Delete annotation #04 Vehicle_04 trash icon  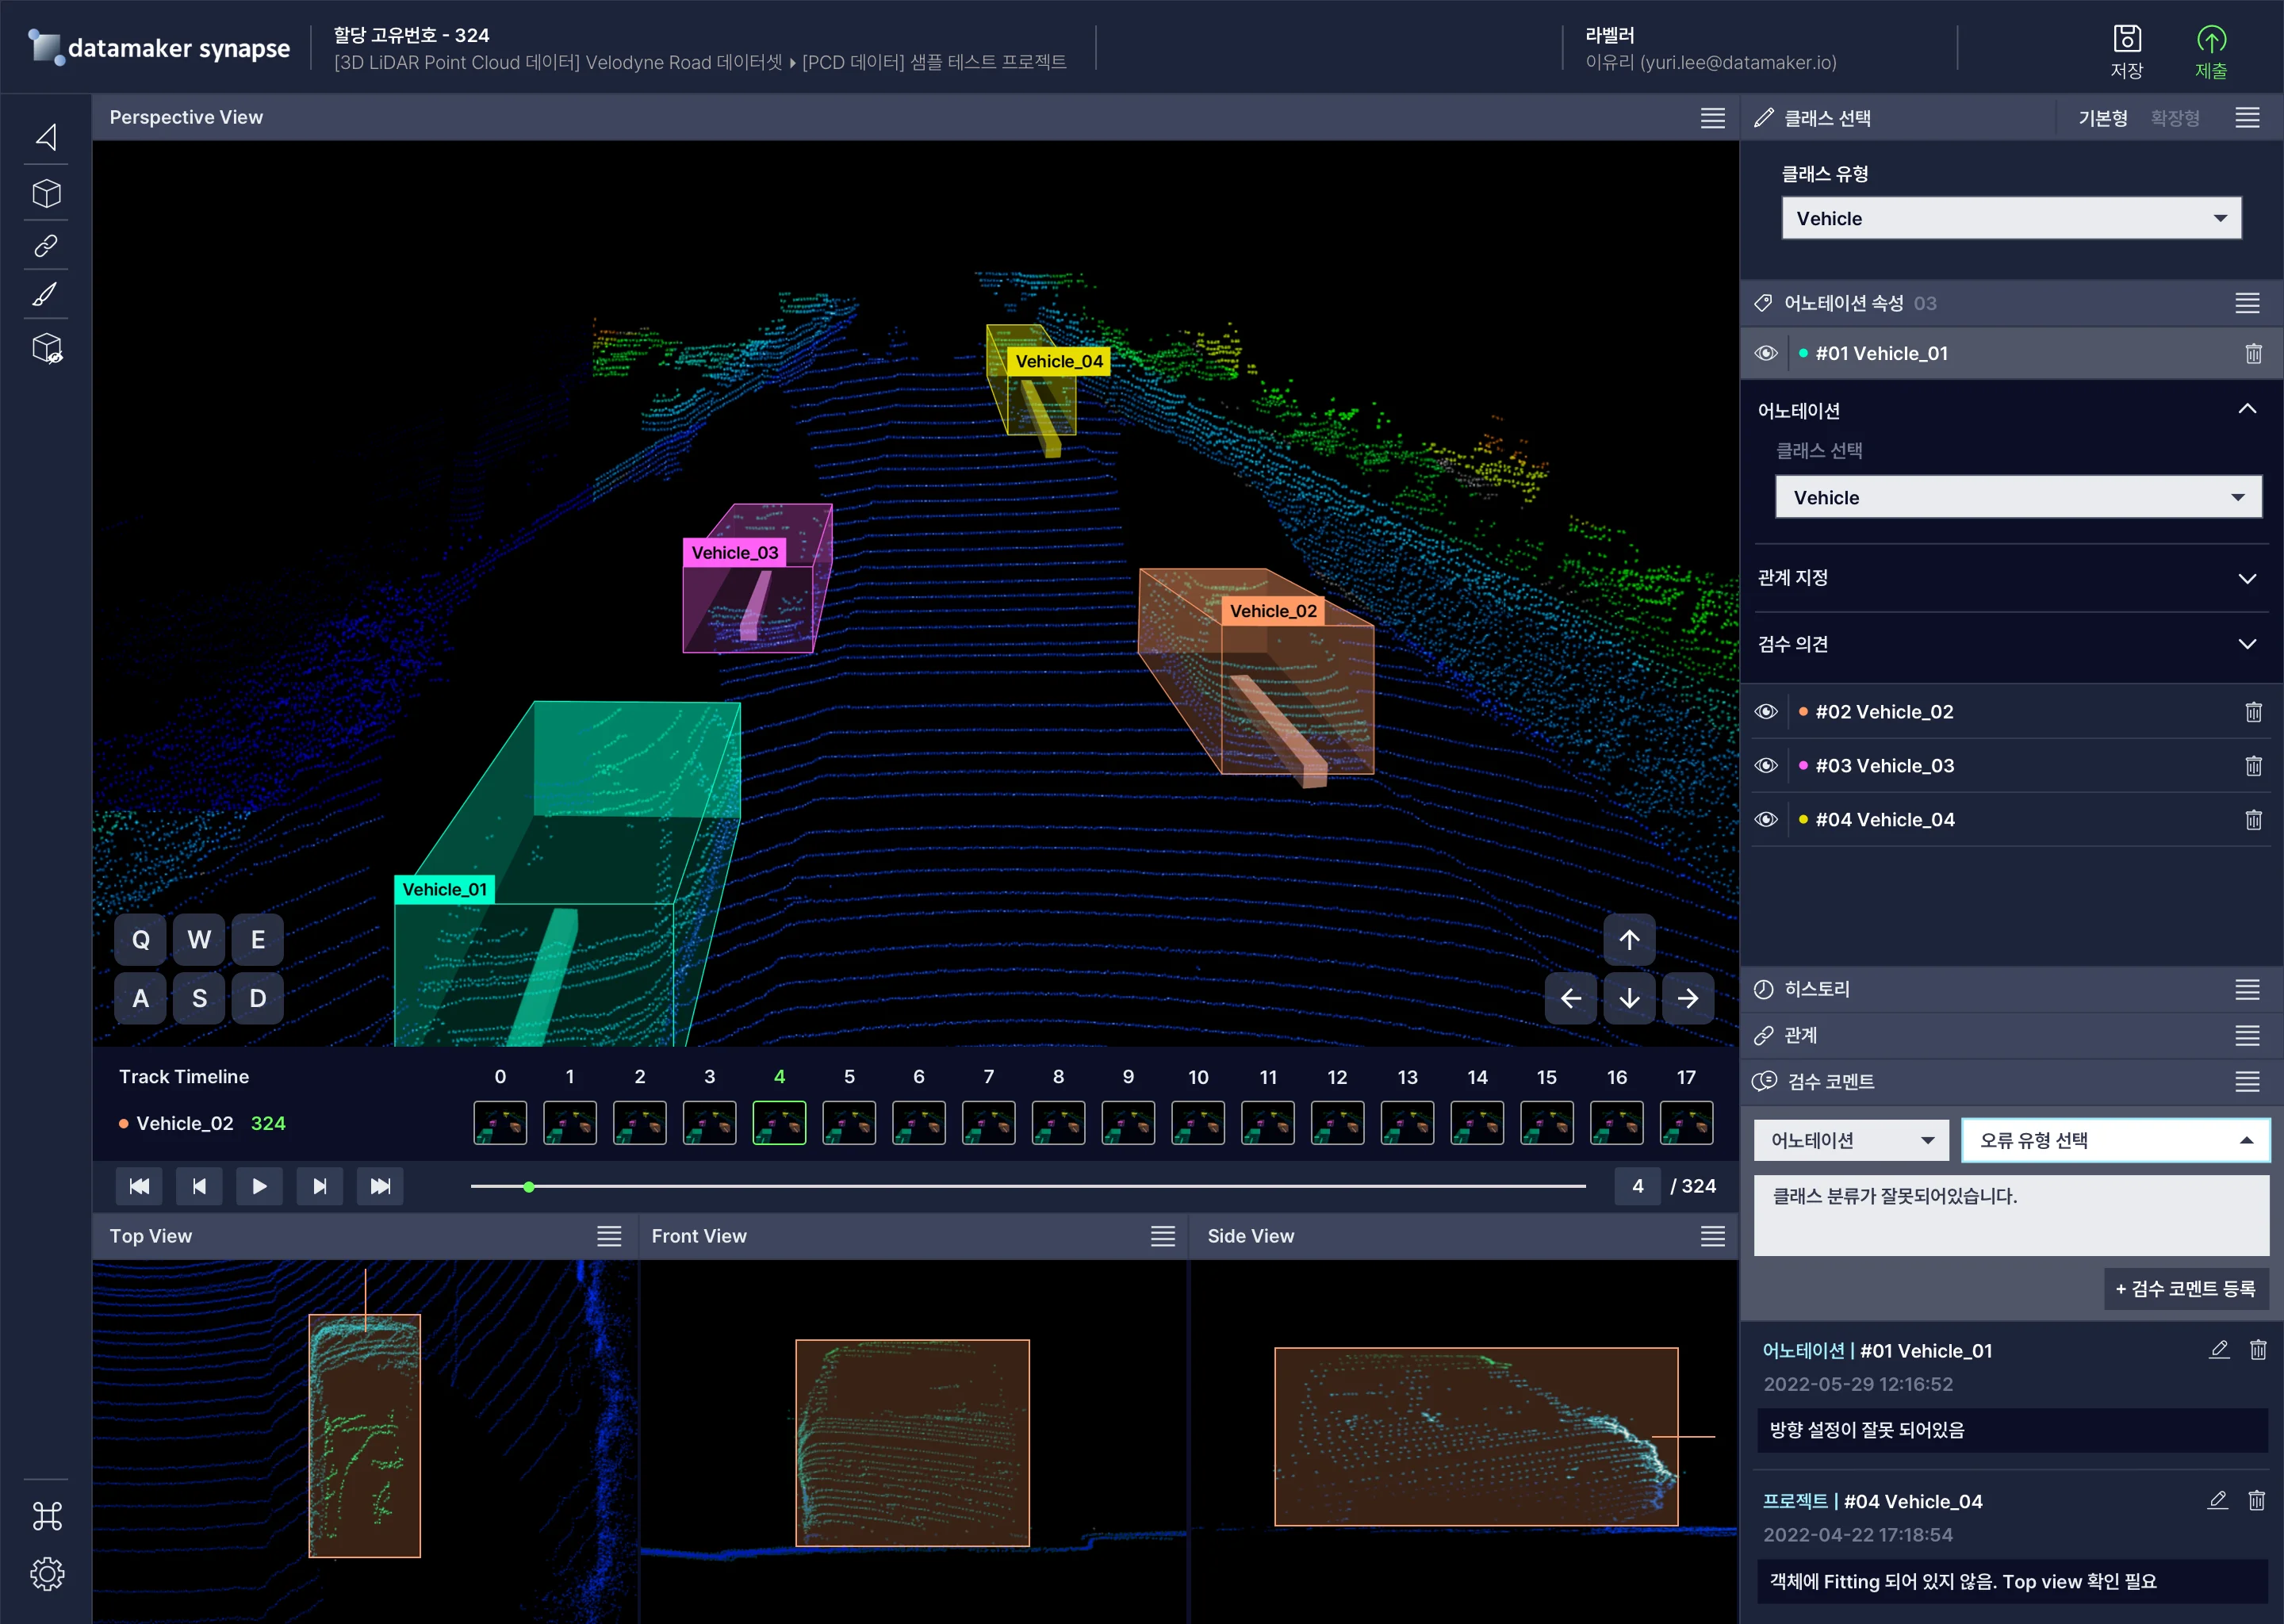2253,820
